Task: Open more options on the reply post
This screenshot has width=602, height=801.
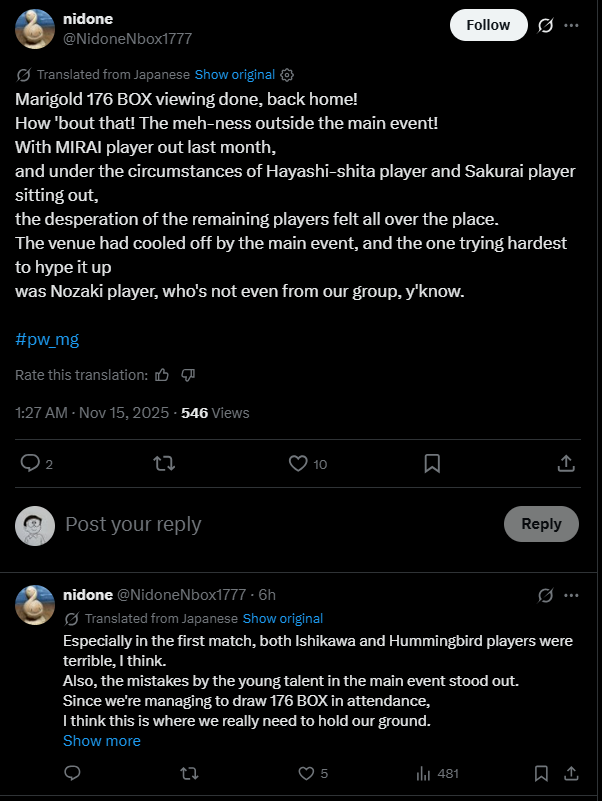Action: click(571, 595)
